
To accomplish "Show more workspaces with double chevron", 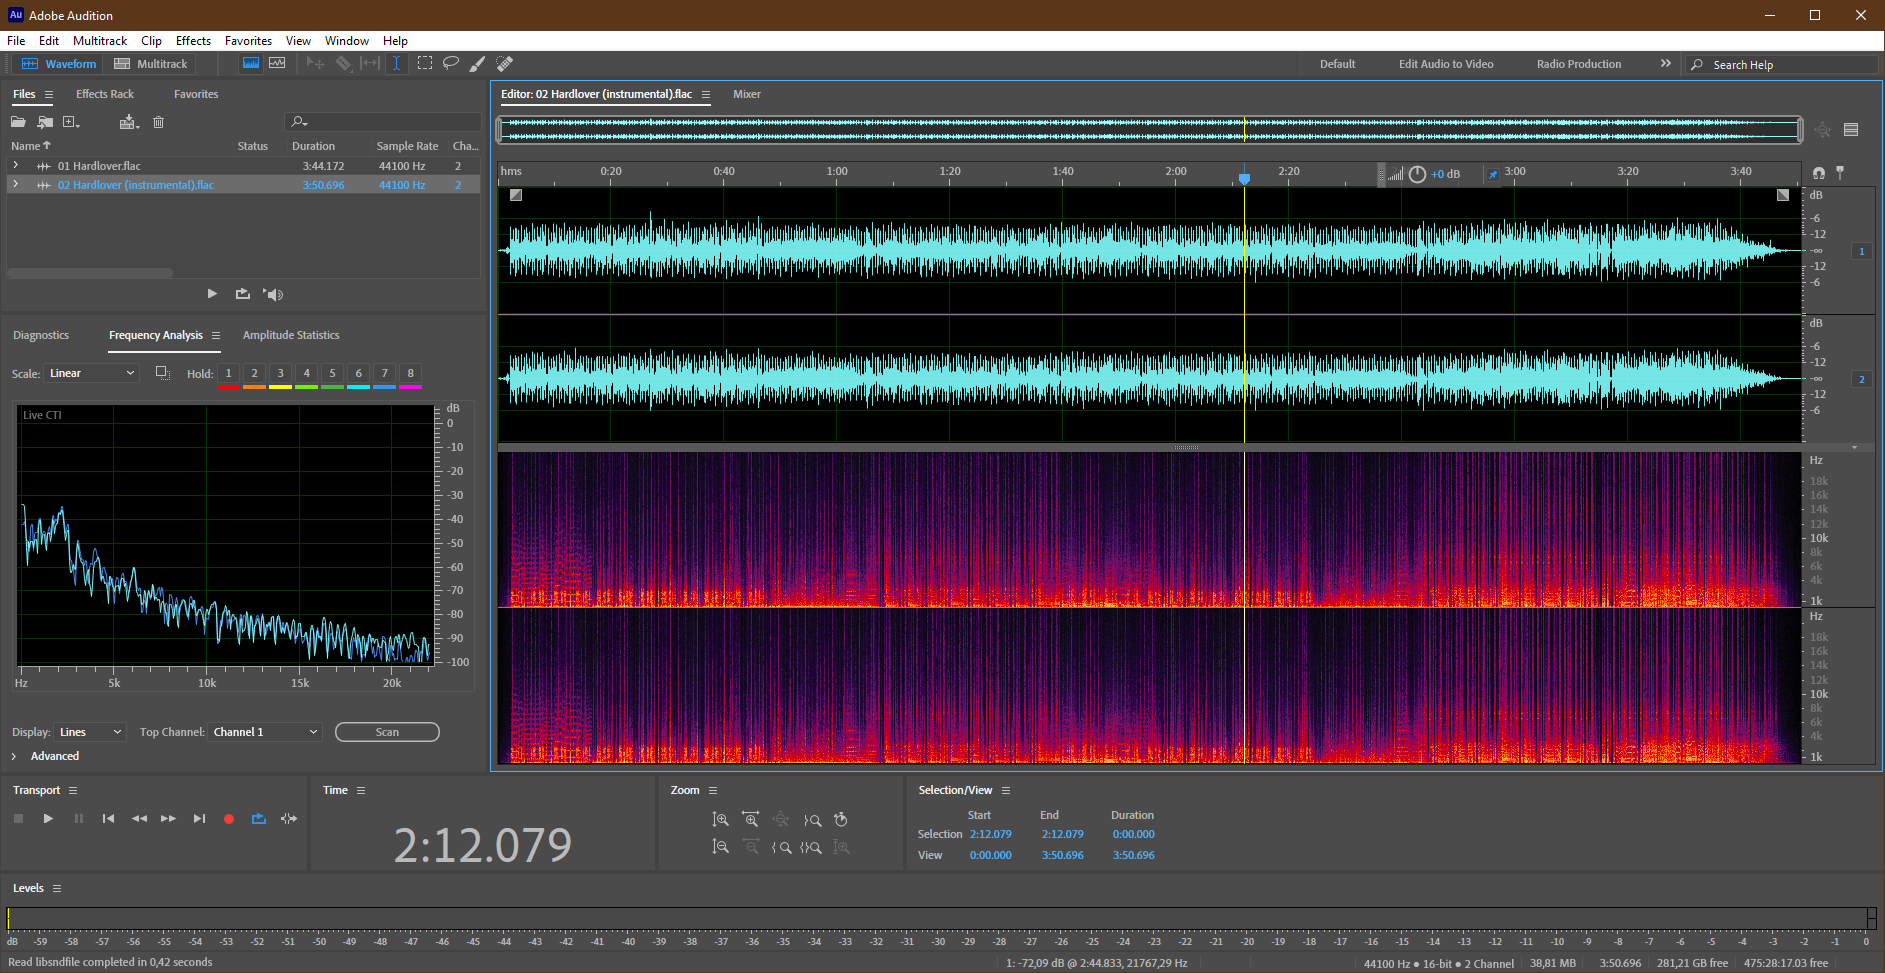I will pyautogui.click(x=1665, y=63).
